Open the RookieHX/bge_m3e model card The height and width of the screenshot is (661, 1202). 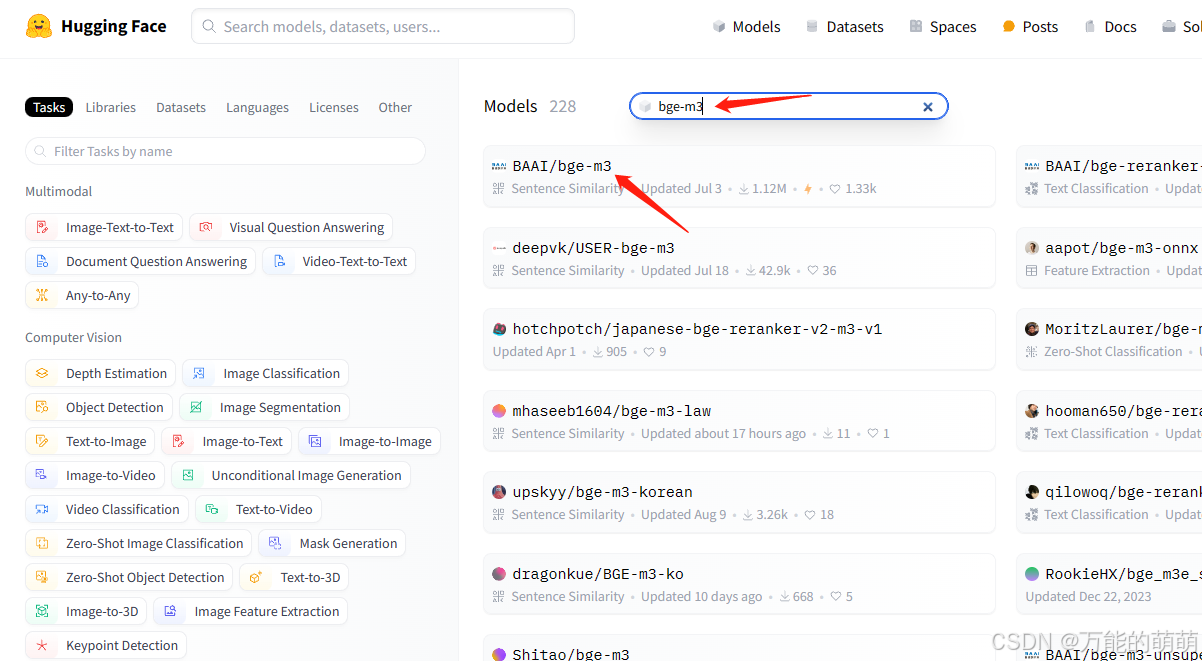[x=1109, y=584]
